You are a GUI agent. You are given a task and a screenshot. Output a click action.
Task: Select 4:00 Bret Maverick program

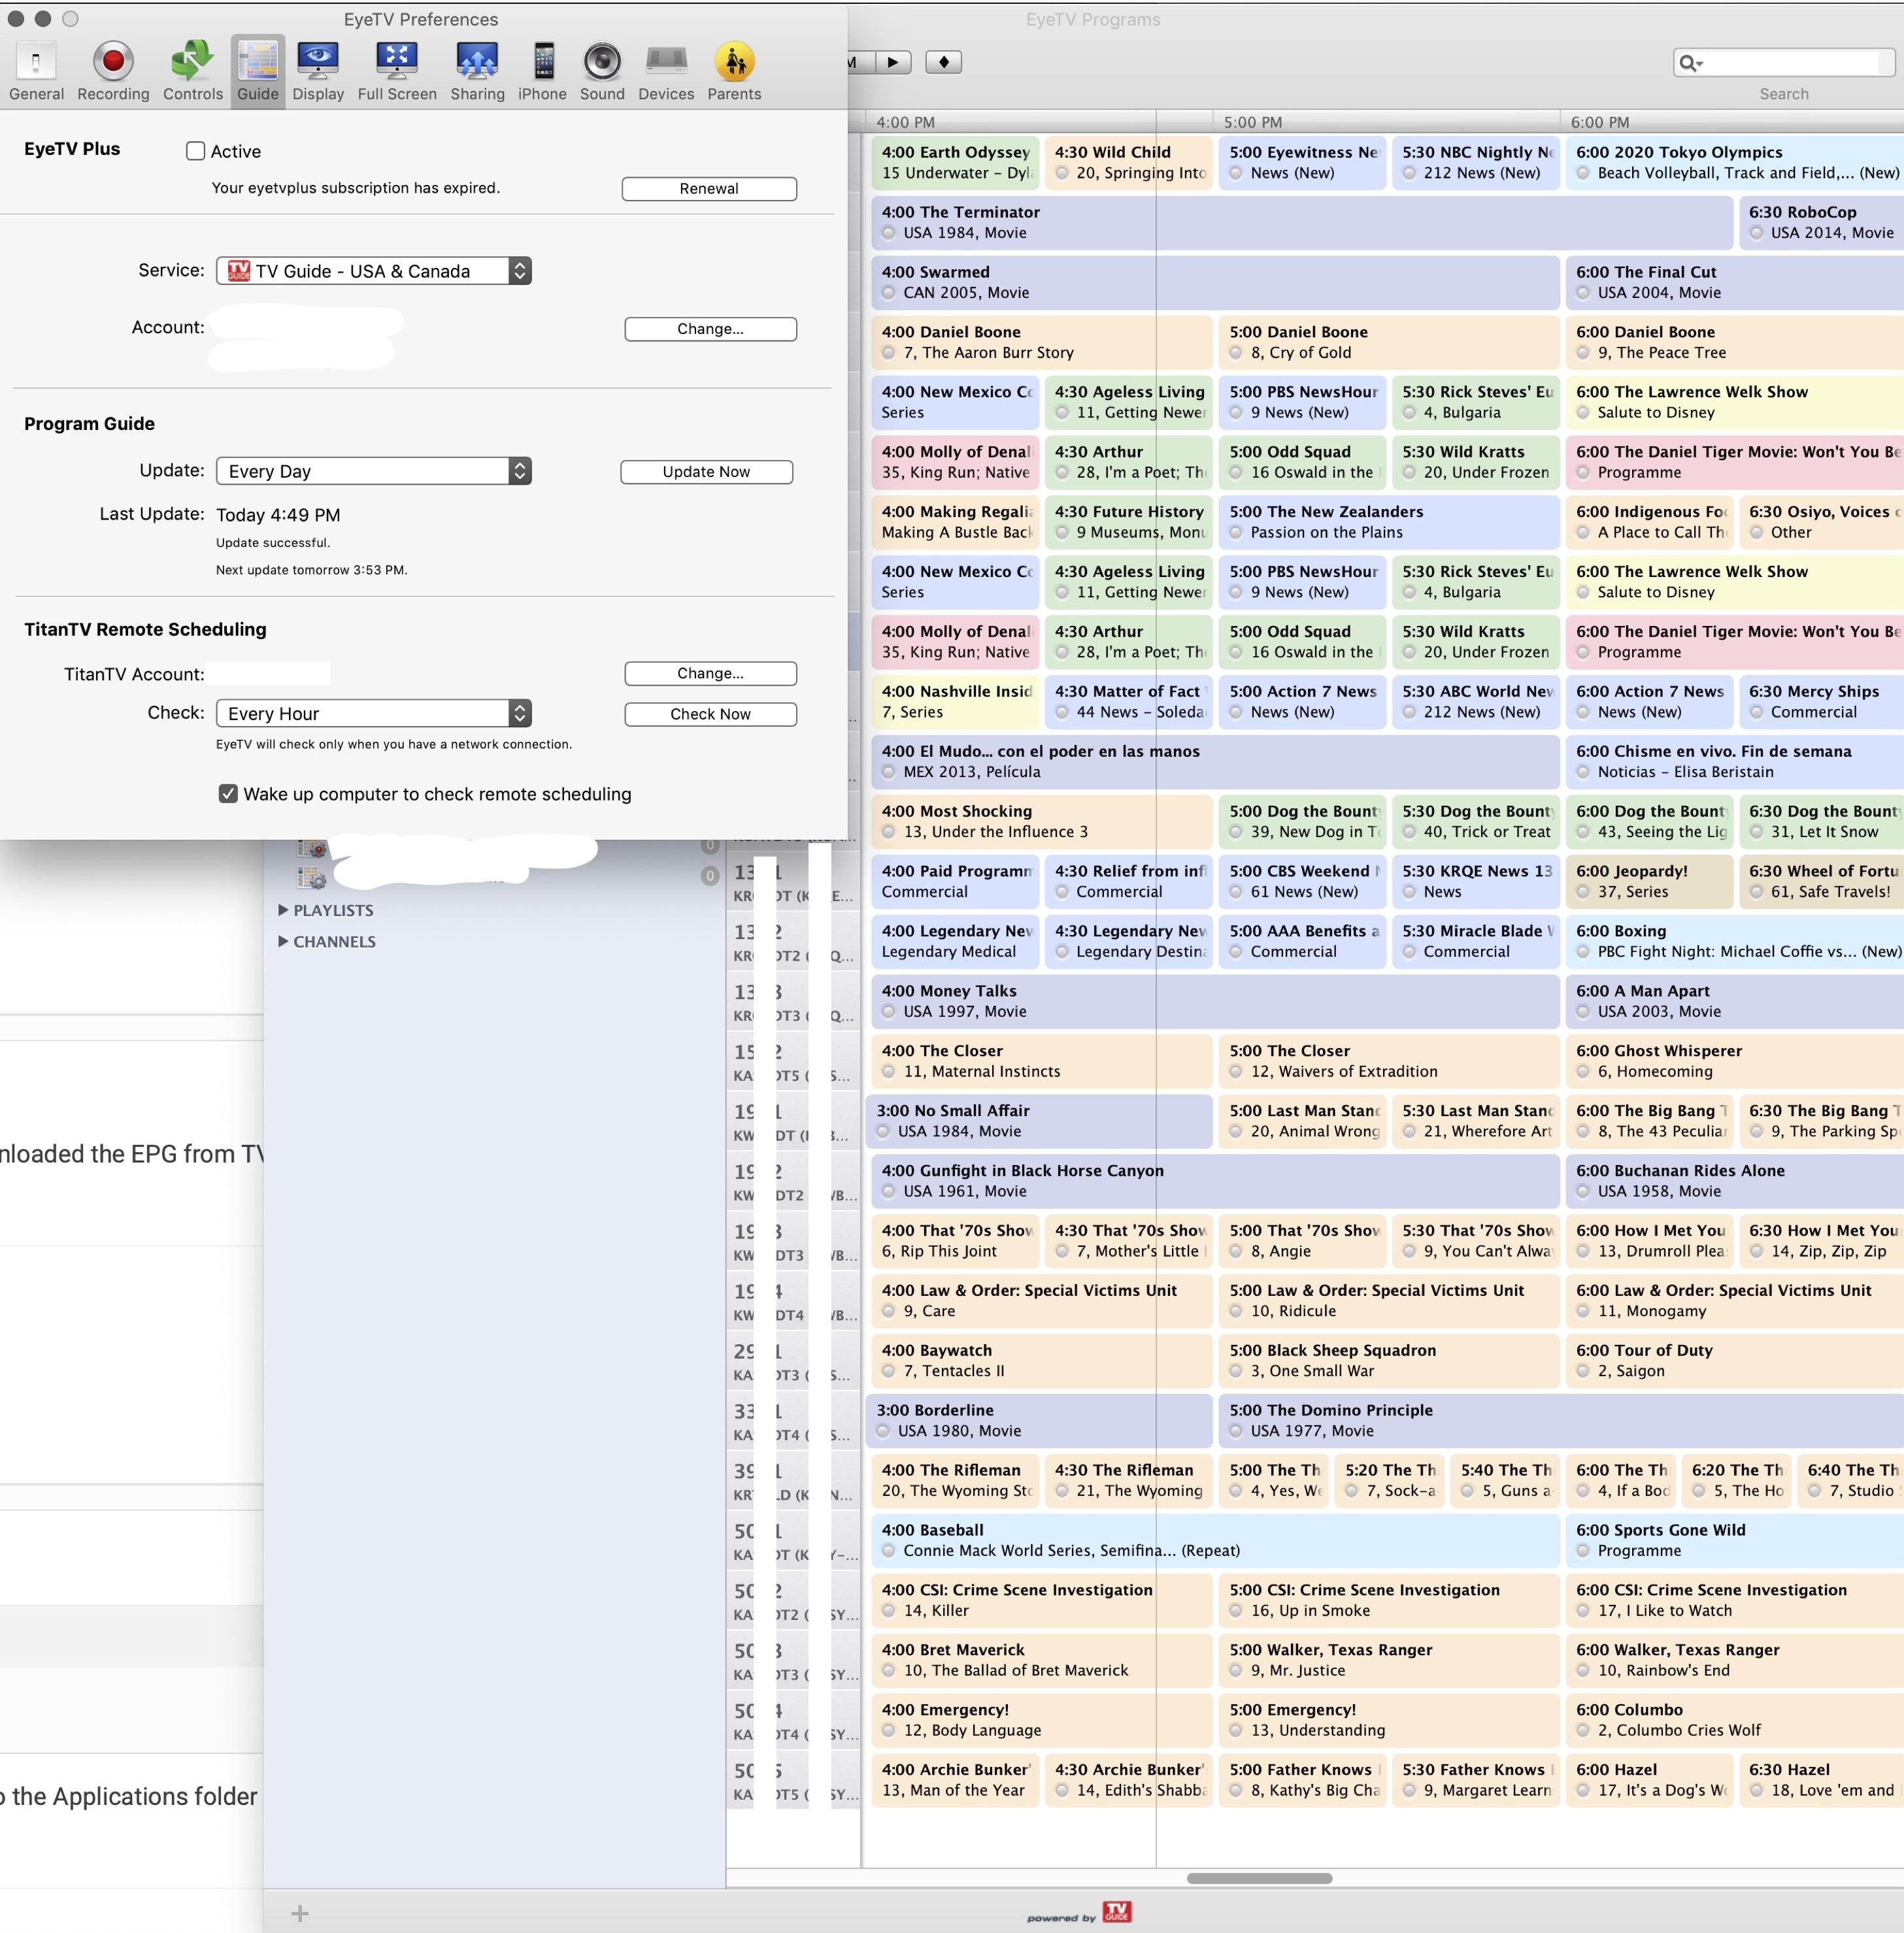1041,1660
